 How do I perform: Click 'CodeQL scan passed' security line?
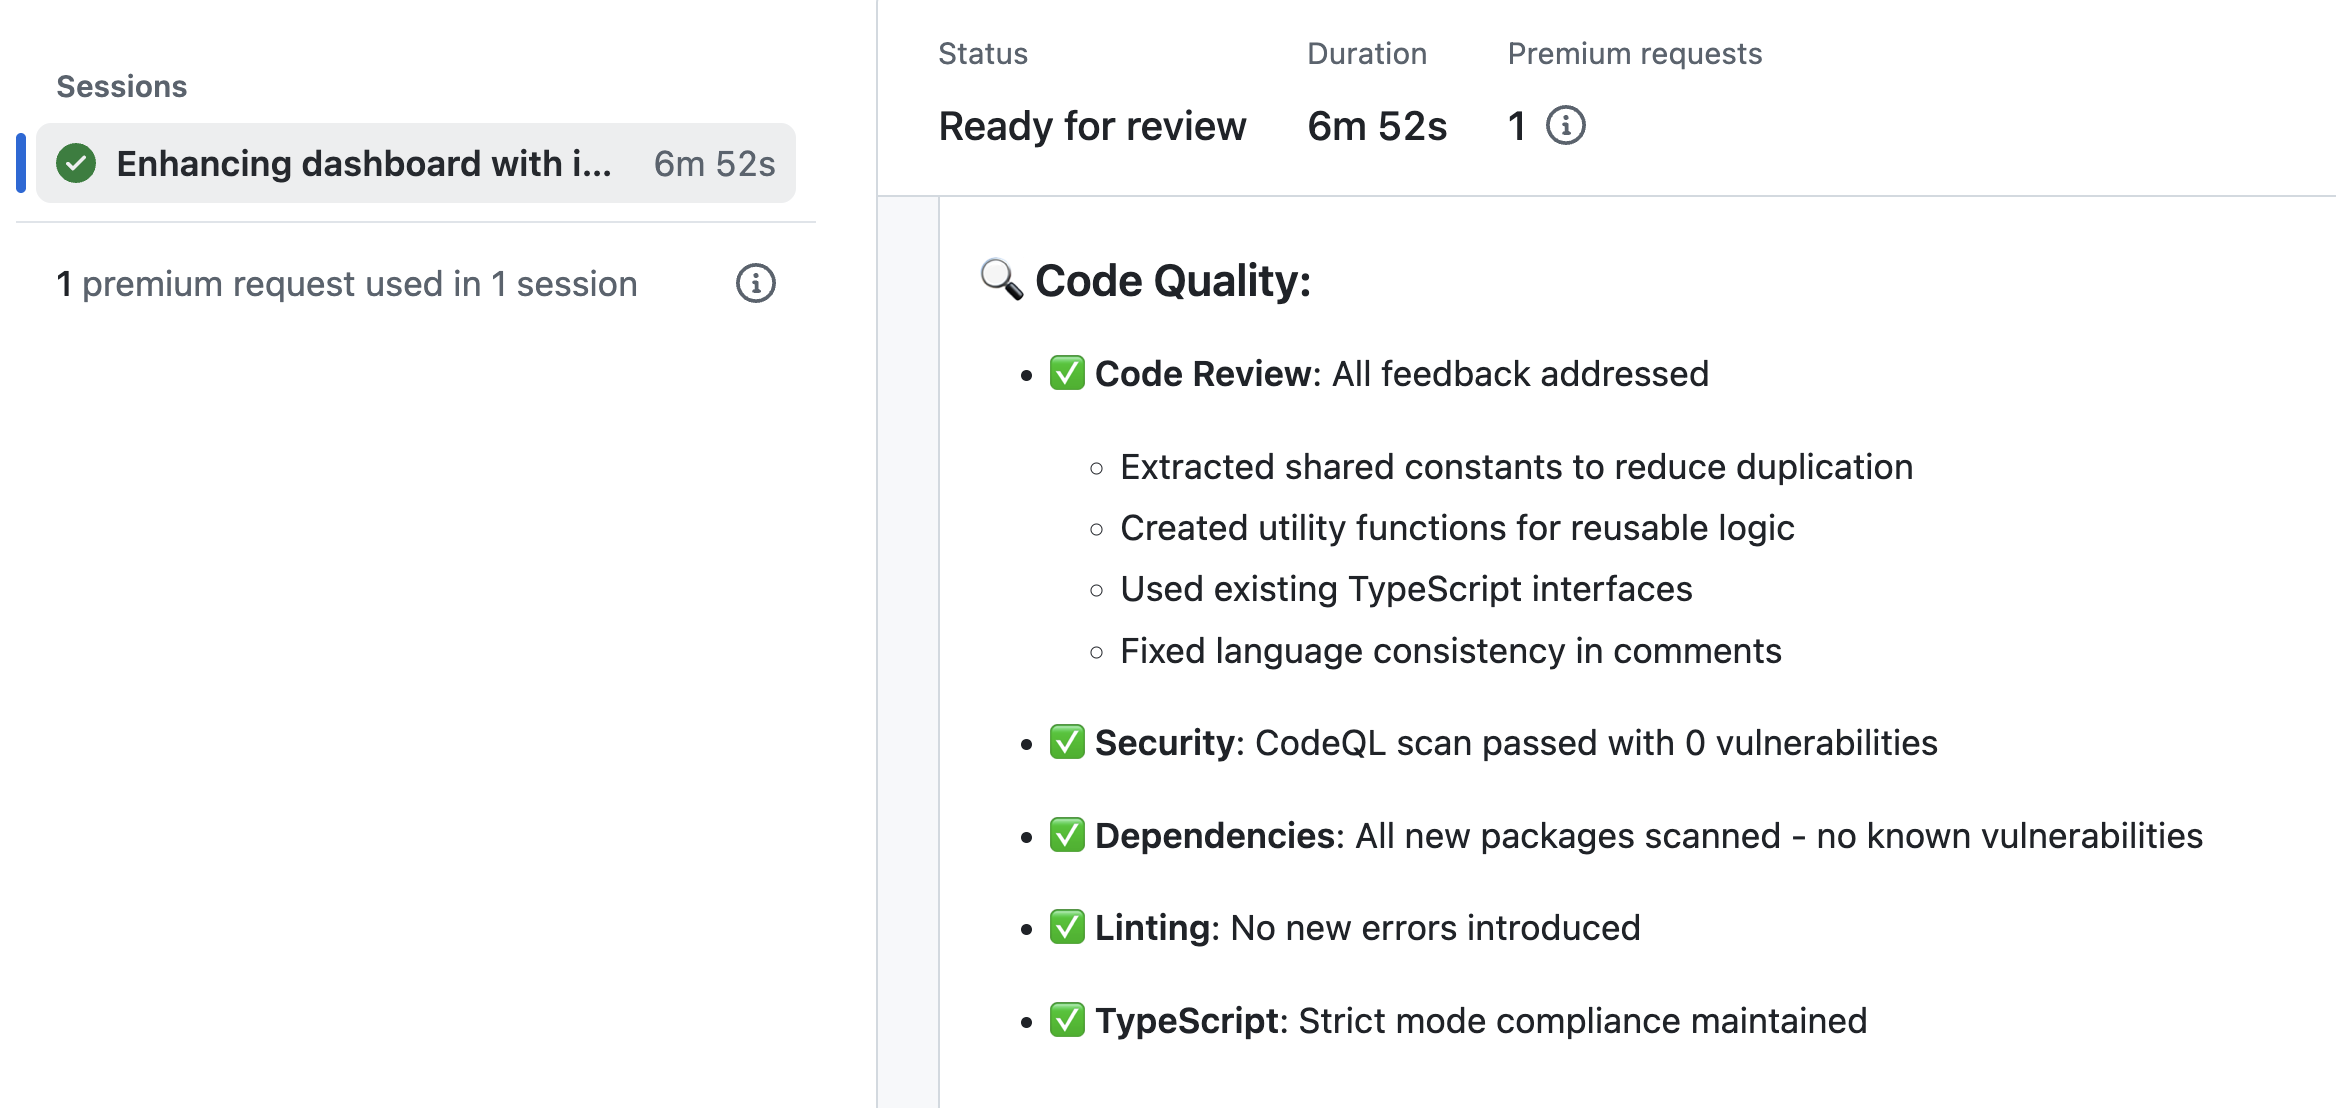[1595, 743]
